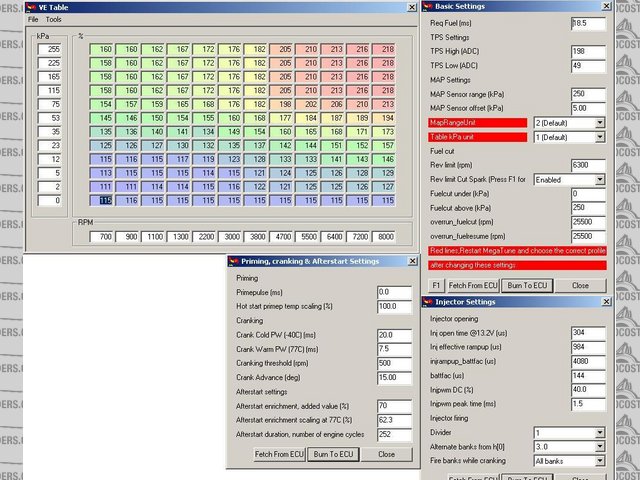Open the injector Divider dropdown
Image resolution: width=640 pixels, height=480 pixels.
600,432
